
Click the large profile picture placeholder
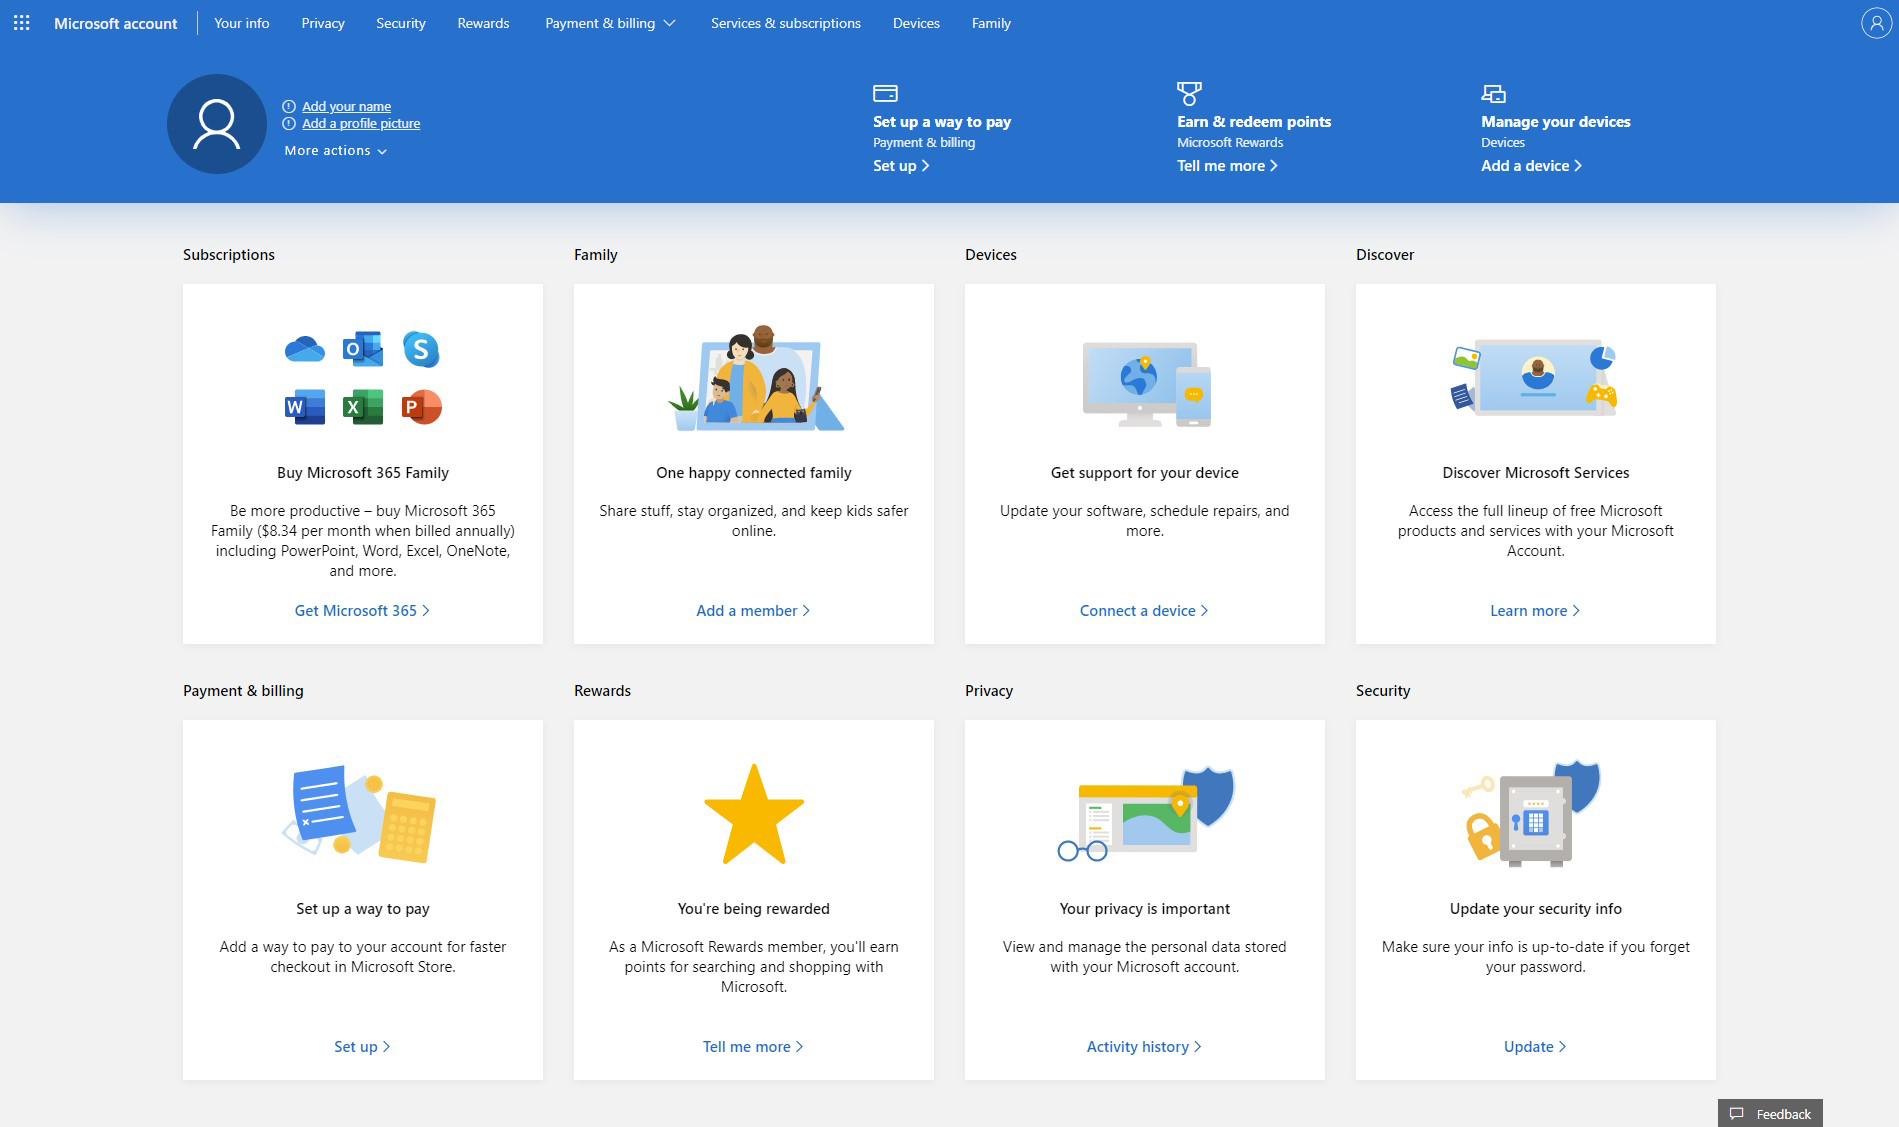(216, 124)
